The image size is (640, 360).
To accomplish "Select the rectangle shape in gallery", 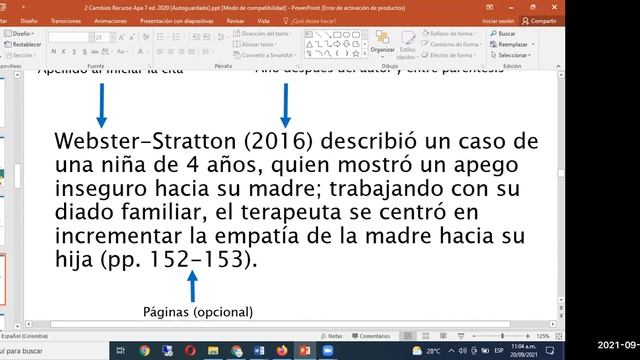I will (337, 35).
